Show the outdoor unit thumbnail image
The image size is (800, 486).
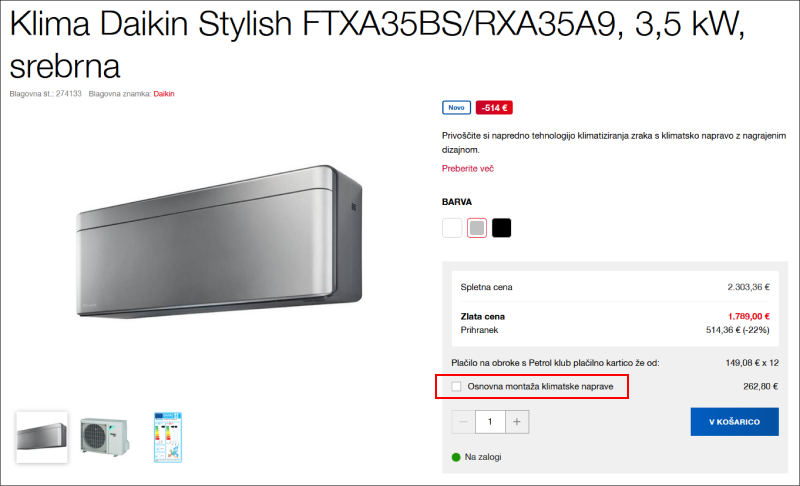[x=105, y=438]
